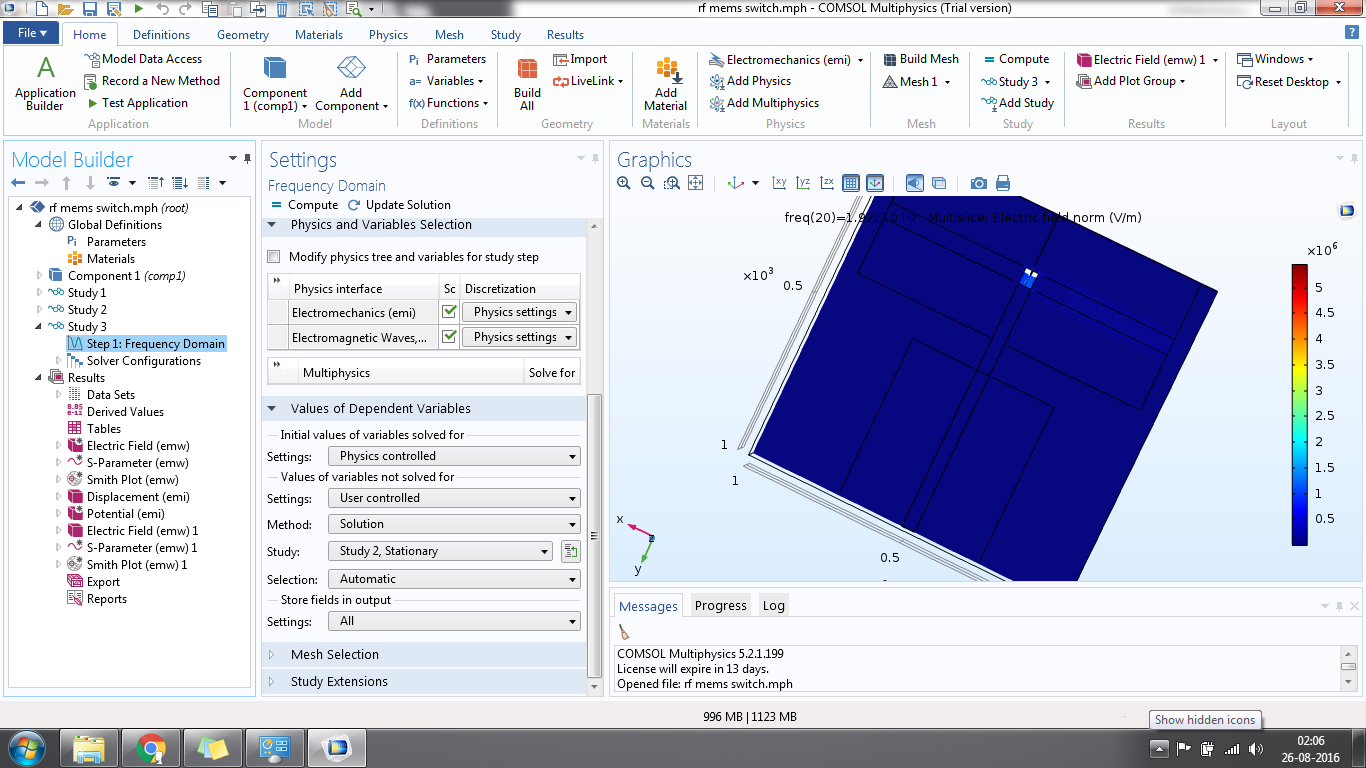This screenshot has height=768, width=1366.
Task: Uncheck Electromechanics (emi) solve-for checkbox
Action: tap(449, 312)
